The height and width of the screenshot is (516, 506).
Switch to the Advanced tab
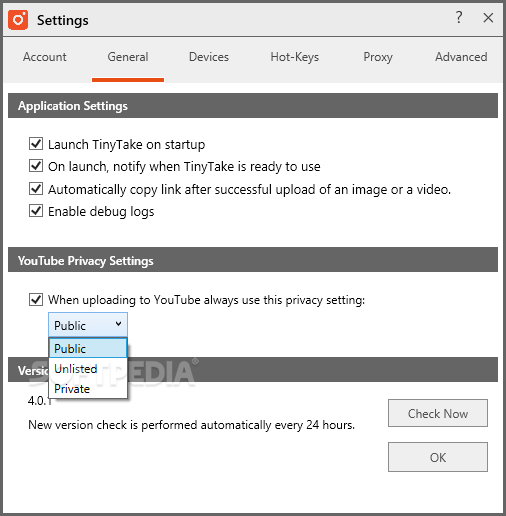(461, 57)
